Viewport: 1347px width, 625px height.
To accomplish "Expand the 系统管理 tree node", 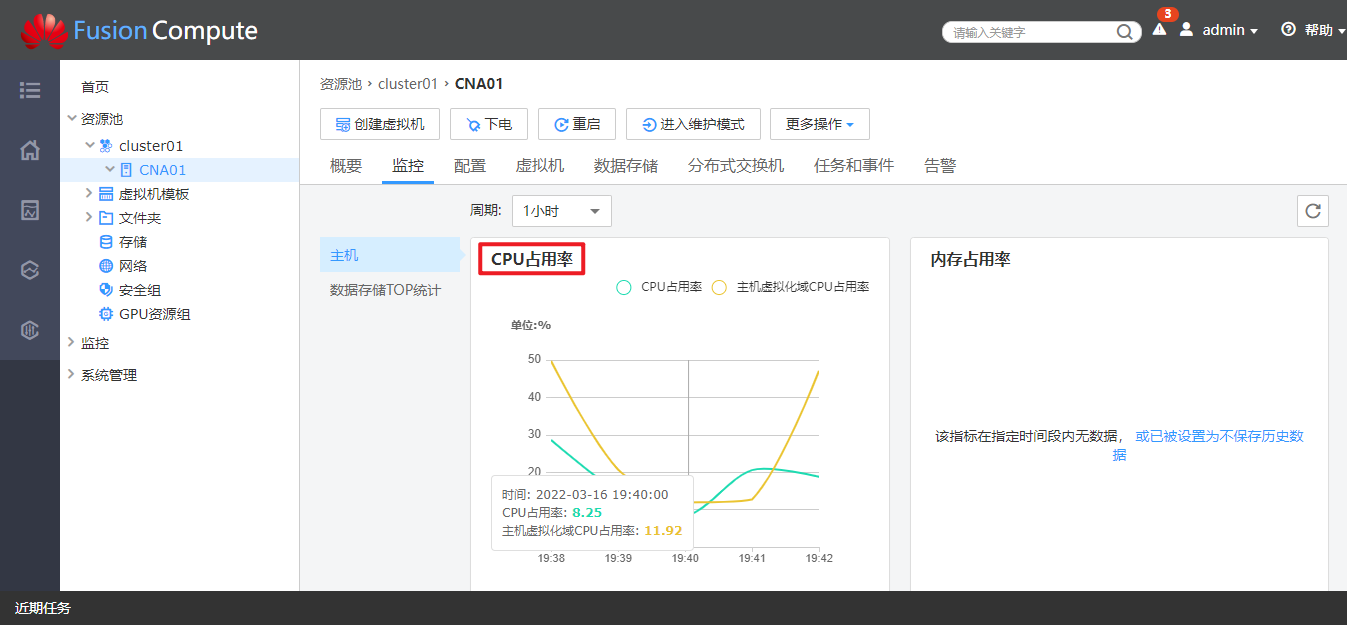I will [71, 374].
